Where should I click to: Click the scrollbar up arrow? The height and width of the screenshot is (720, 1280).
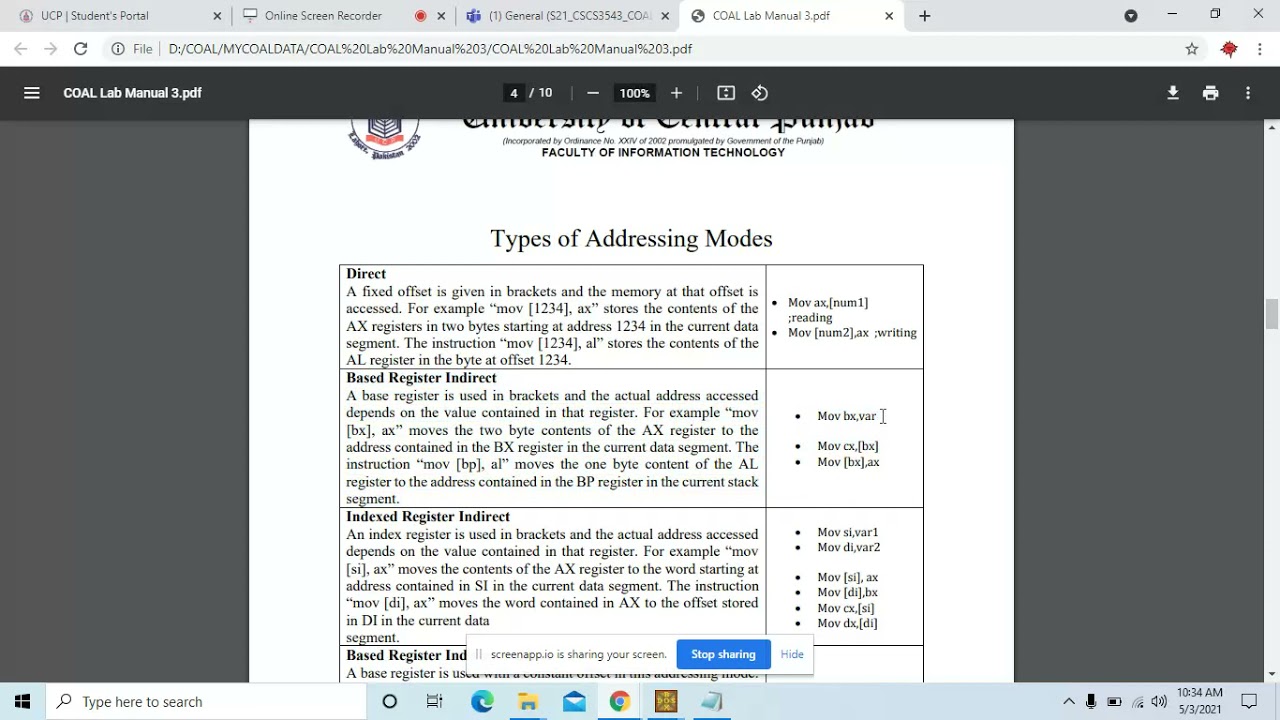pos(1272,127)
